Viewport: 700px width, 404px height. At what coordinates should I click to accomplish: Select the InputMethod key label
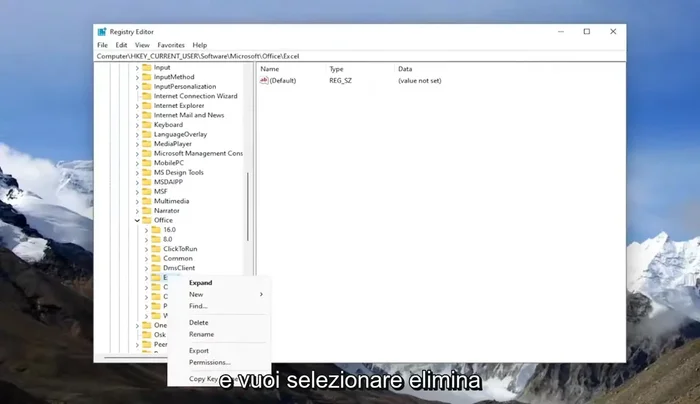point(174,77)
